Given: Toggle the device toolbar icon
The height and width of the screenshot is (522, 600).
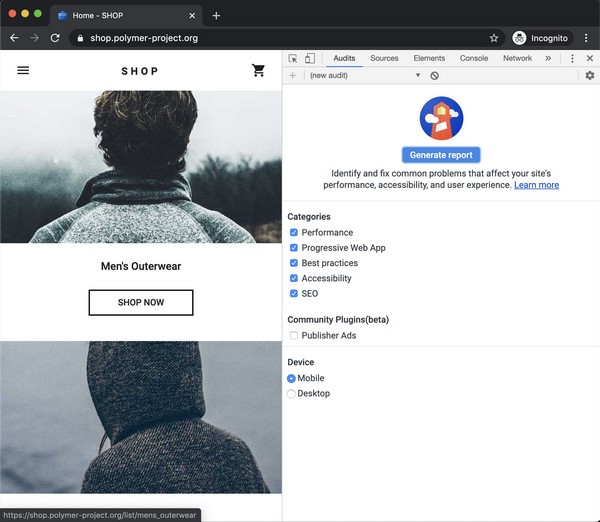Looking at the screenshot, I should pos(310,59).
